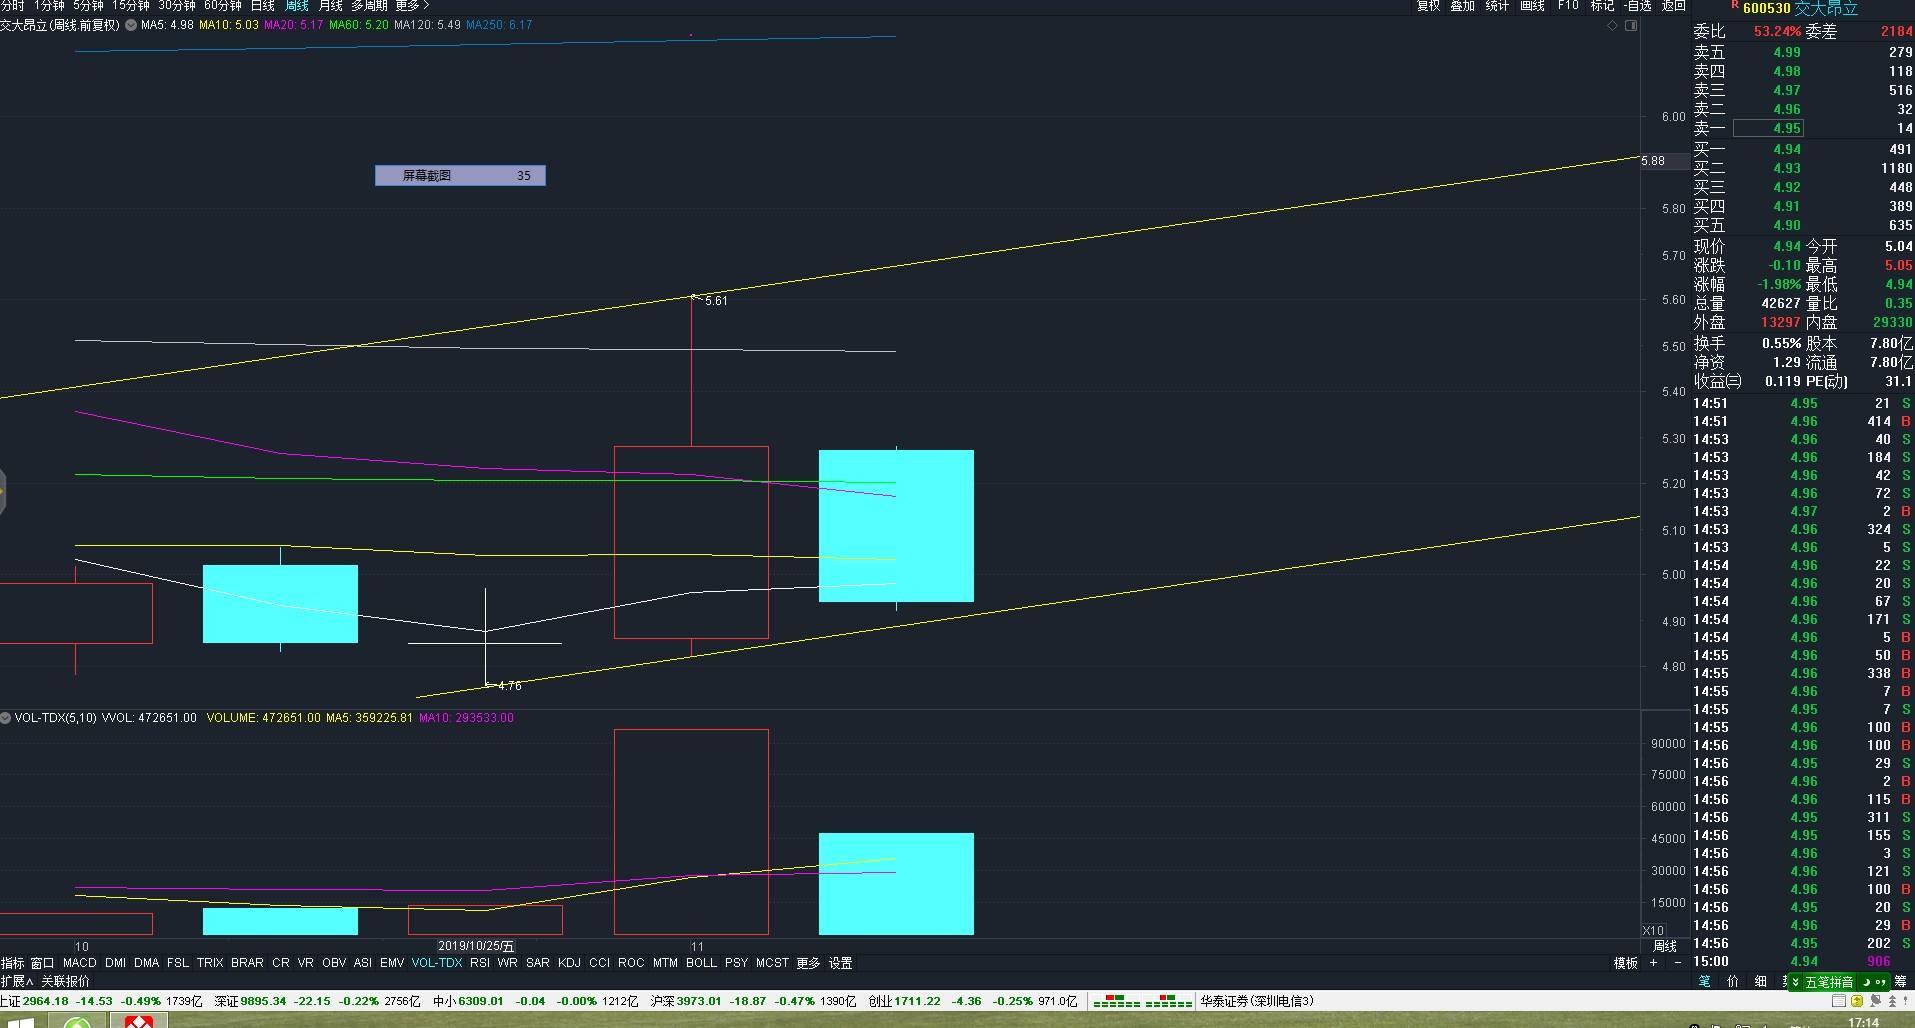Select the MCST indicator

coord(772,963)
